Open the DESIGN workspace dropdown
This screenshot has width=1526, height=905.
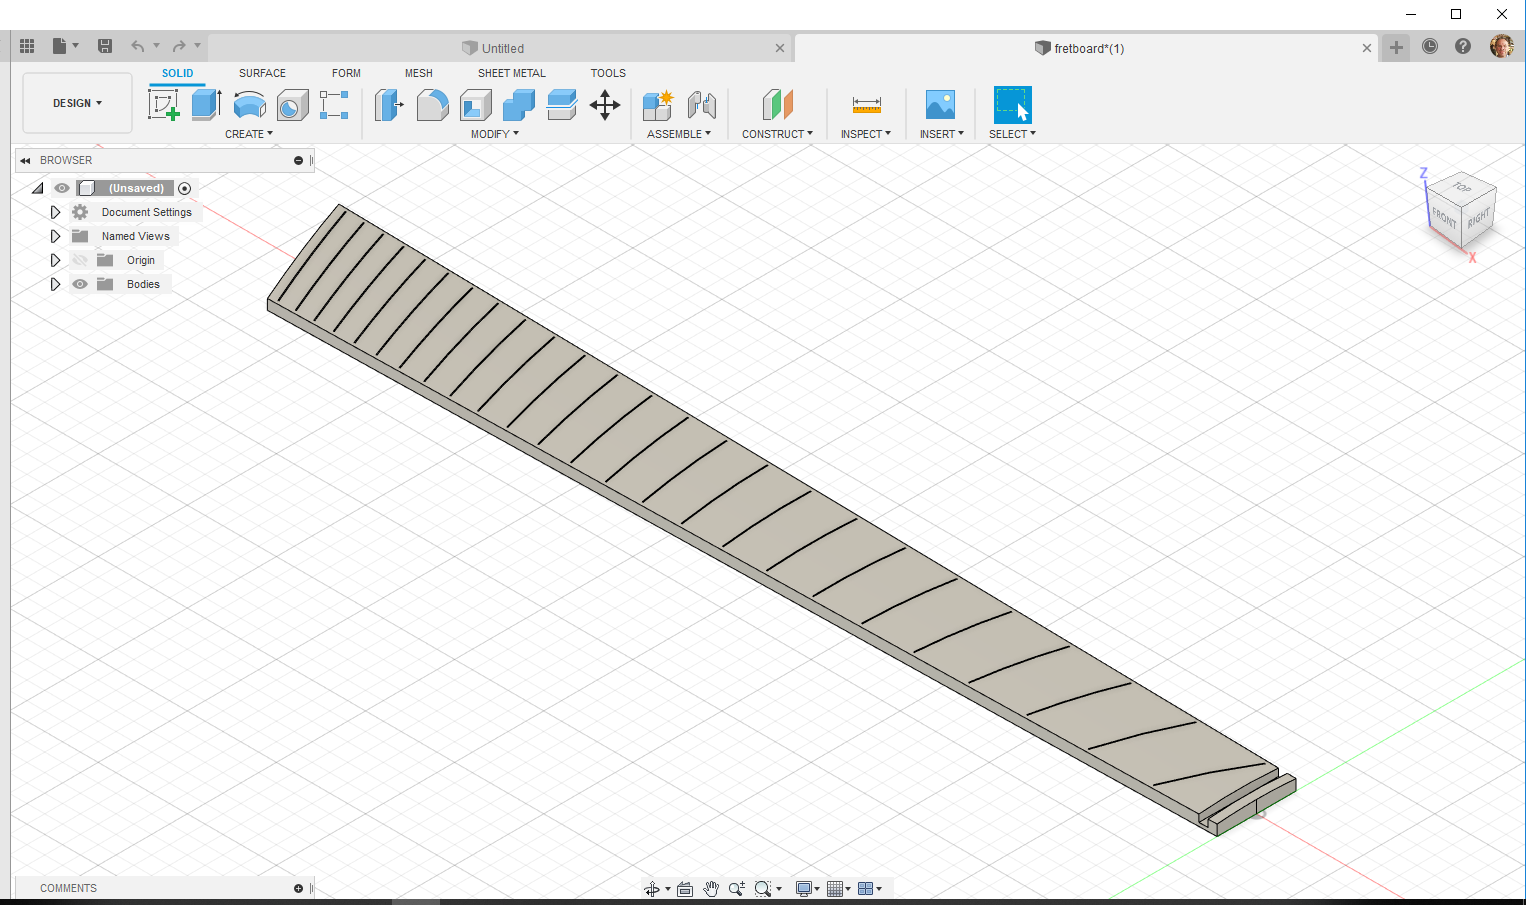77,103
